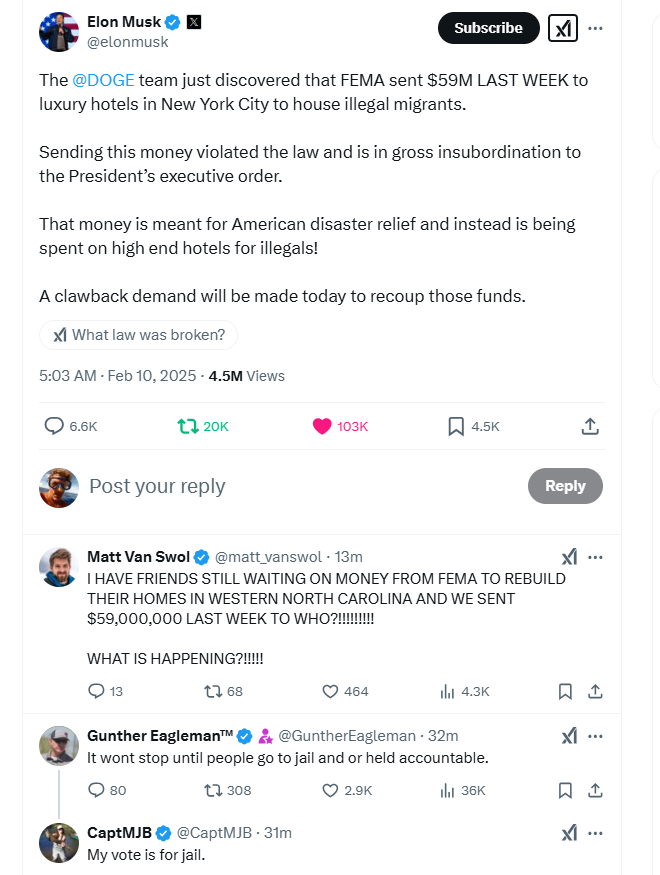
Task: Click the share icon on main post
Action: click(x=590, y=426)
